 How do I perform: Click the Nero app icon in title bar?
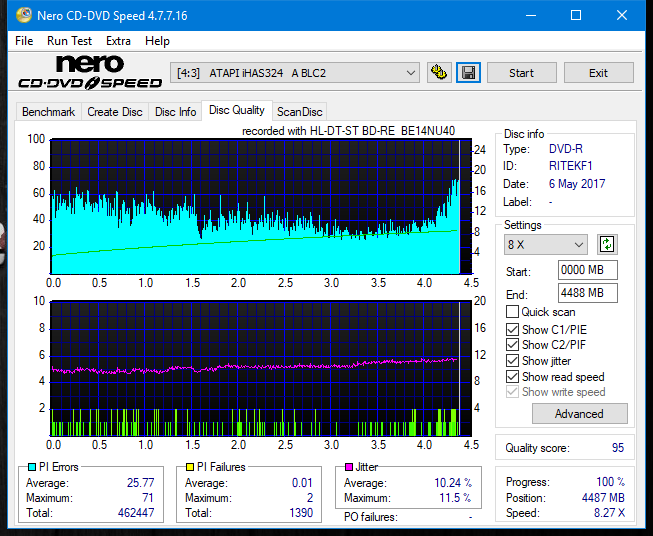(23, 15)
